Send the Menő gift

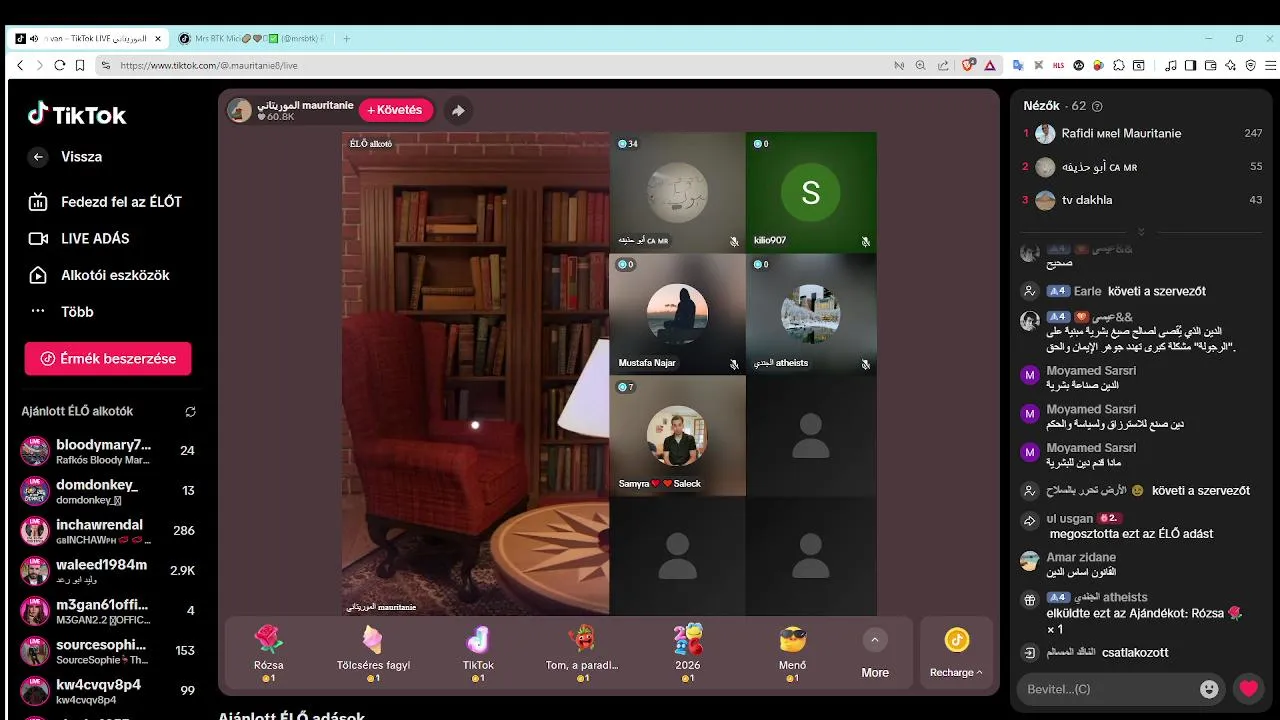click(x=792, y=652)
